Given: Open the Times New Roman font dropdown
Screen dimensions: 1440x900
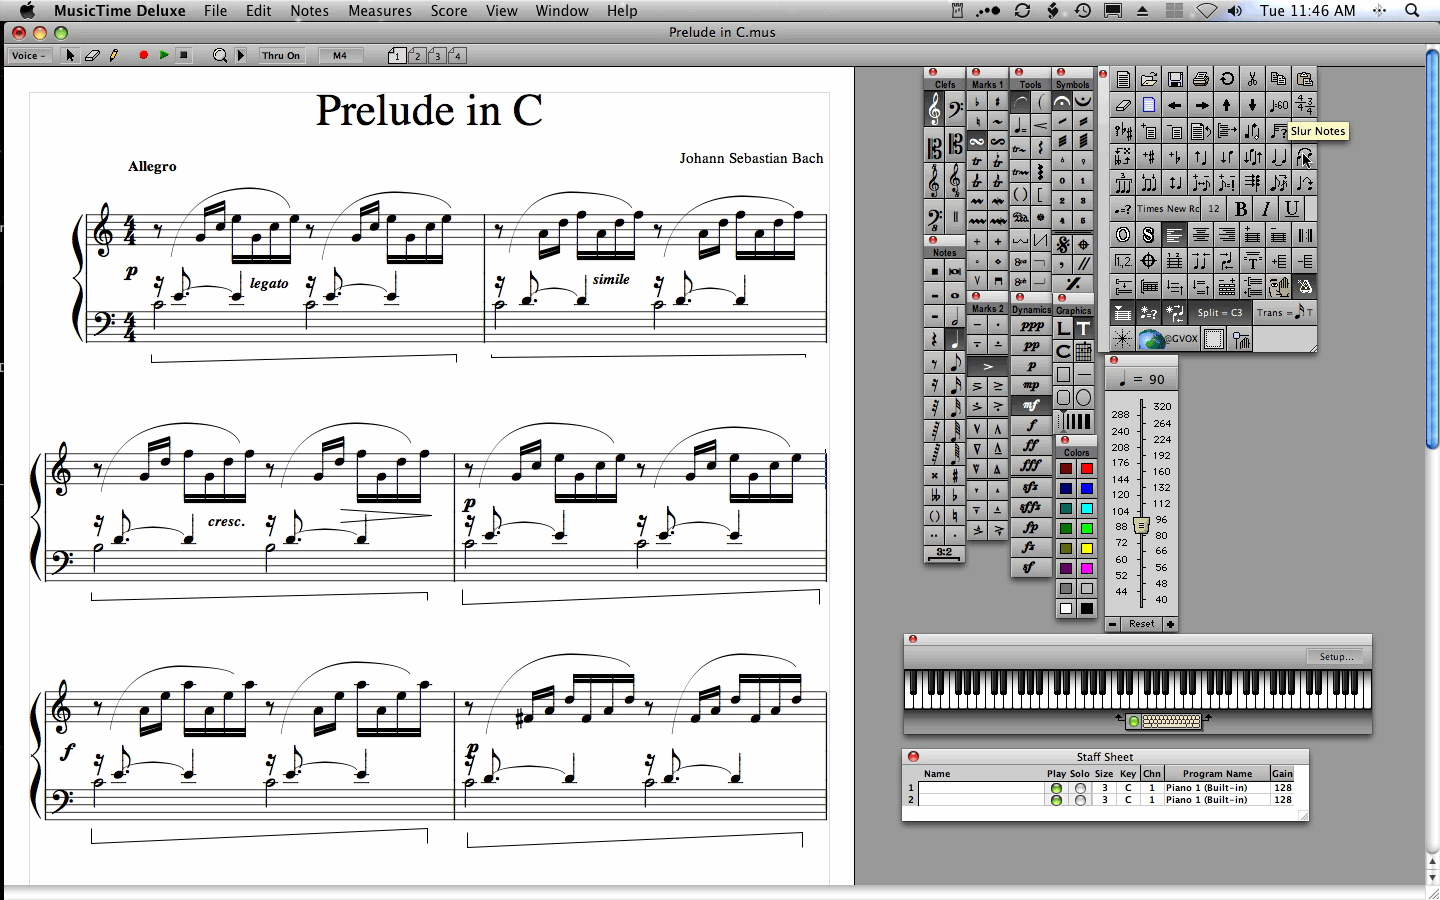Looking at the screenshot, I should click(1168, 209).
